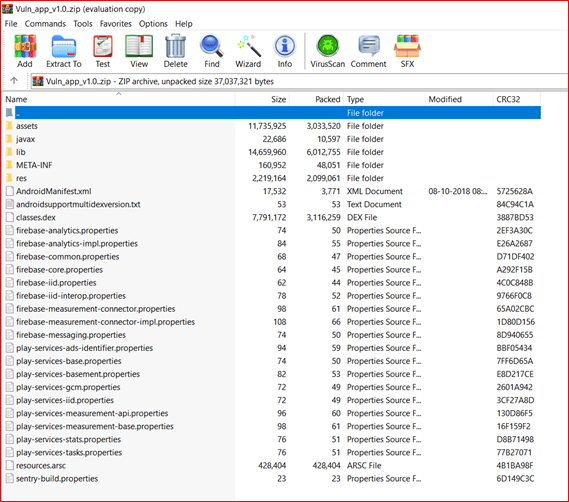The image size is (569, 502).
Task: Run the VirusScan bug icon
Action: pyautogui.click(x=328, y=46)
